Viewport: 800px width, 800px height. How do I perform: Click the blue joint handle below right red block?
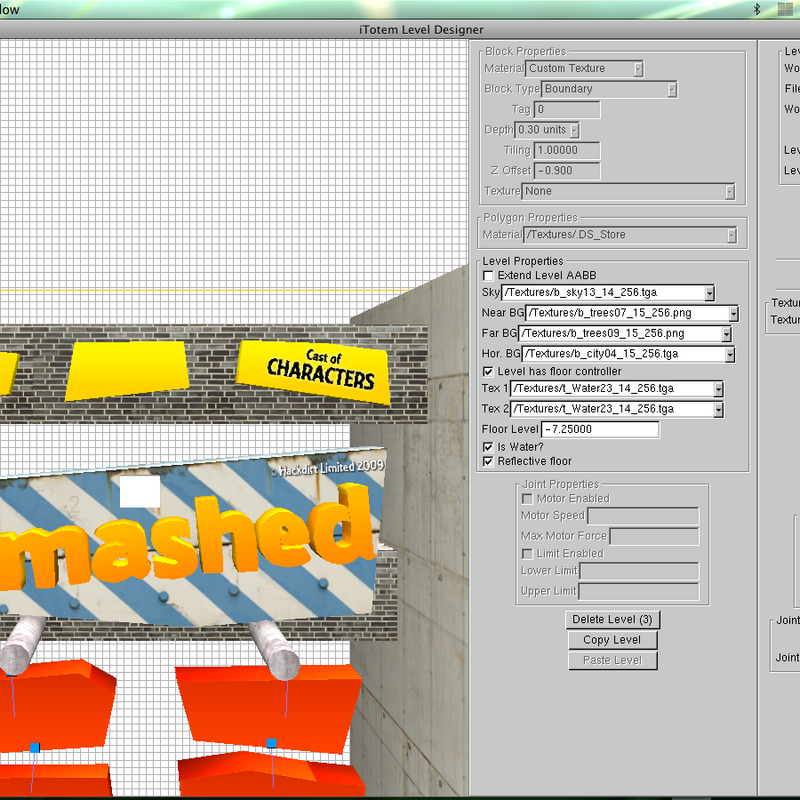click(271, 743)
